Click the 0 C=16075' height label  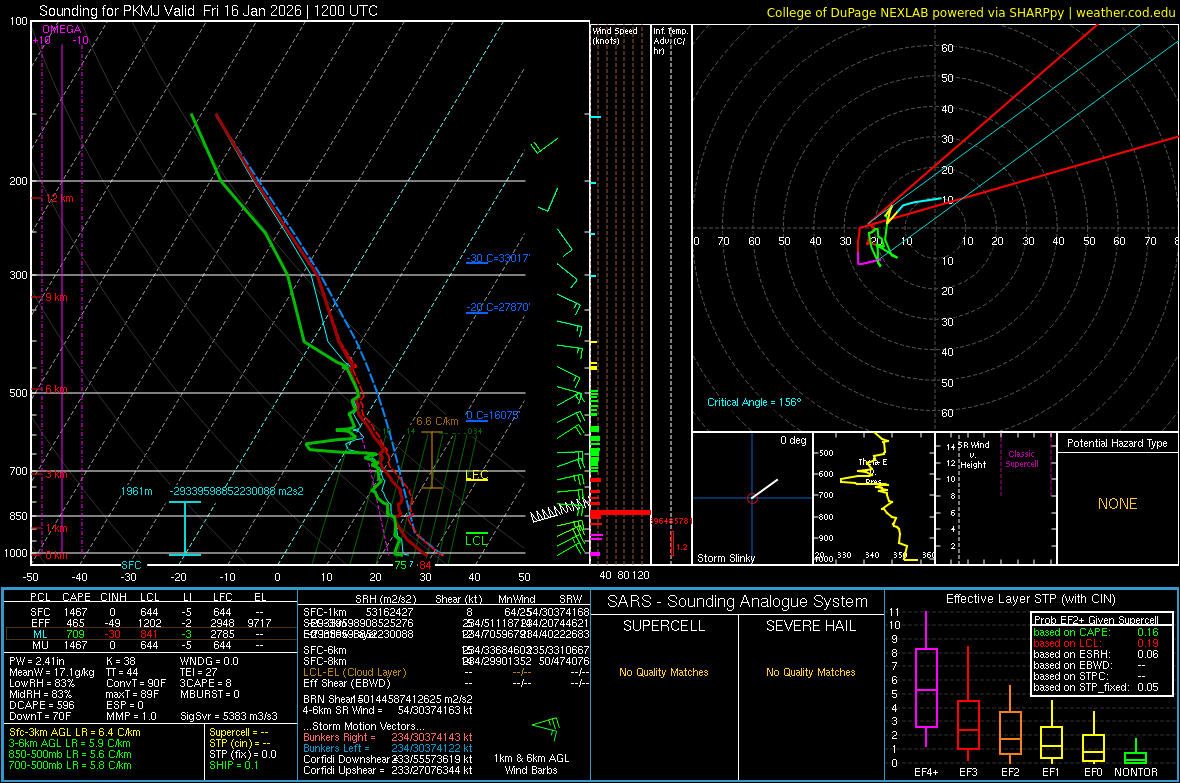point(493,415)
